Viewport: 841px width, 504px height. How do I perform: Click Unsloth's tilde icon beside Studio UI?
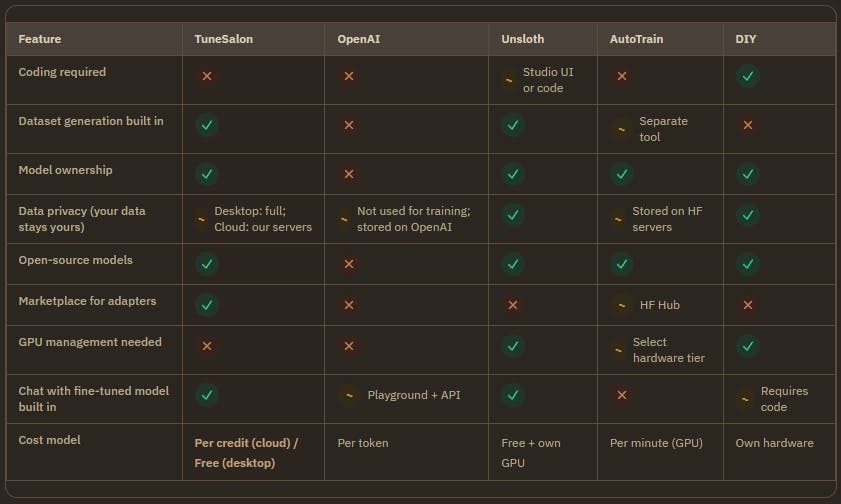[x=508, y=80]
